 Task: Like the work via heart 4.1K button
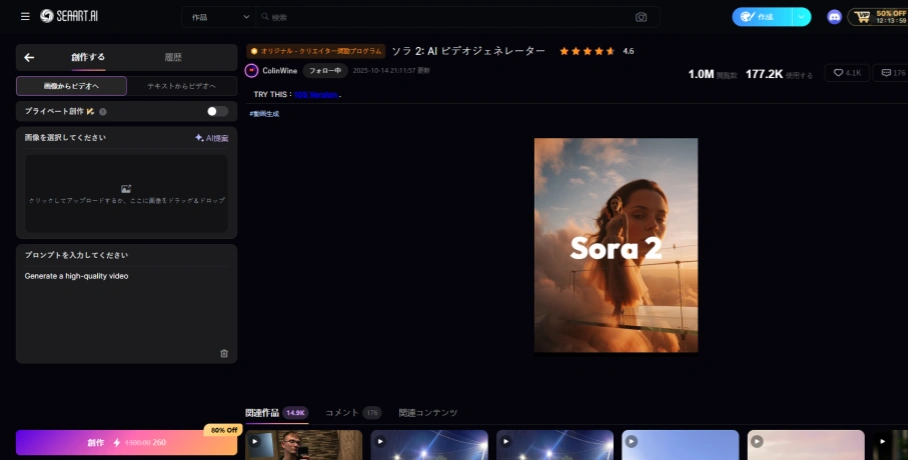[847, 73]
